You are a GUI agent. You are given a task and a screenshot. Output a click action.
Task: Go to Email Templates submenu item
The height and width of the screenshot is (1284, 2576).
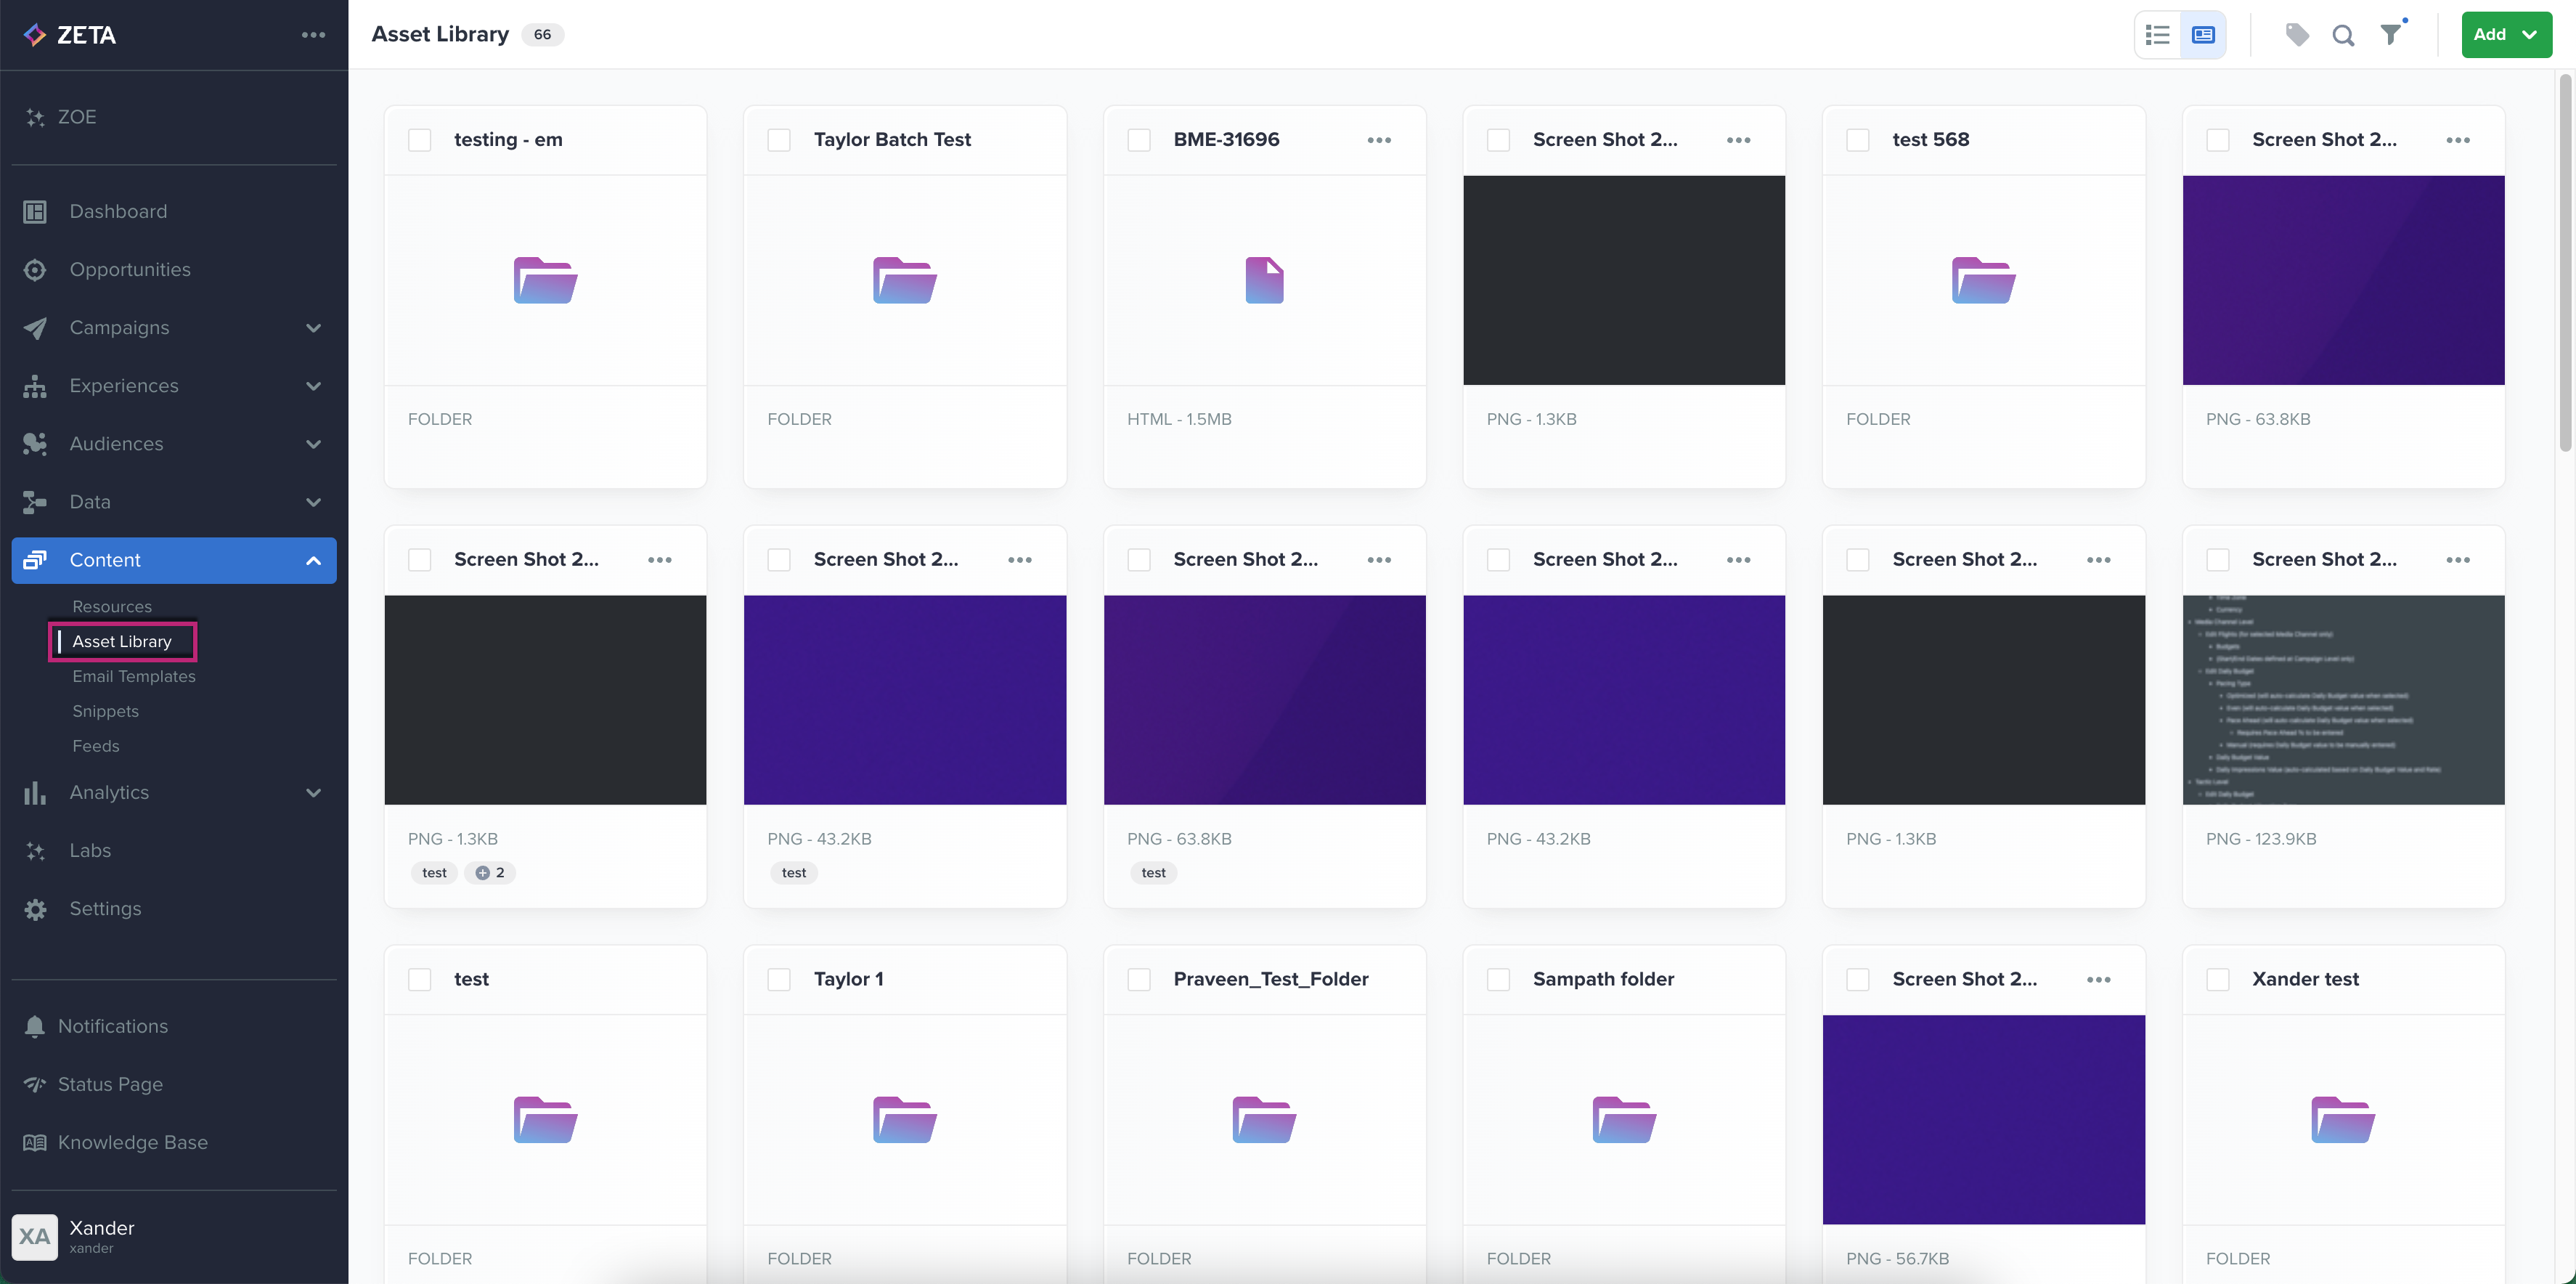(x=134, y=676)
